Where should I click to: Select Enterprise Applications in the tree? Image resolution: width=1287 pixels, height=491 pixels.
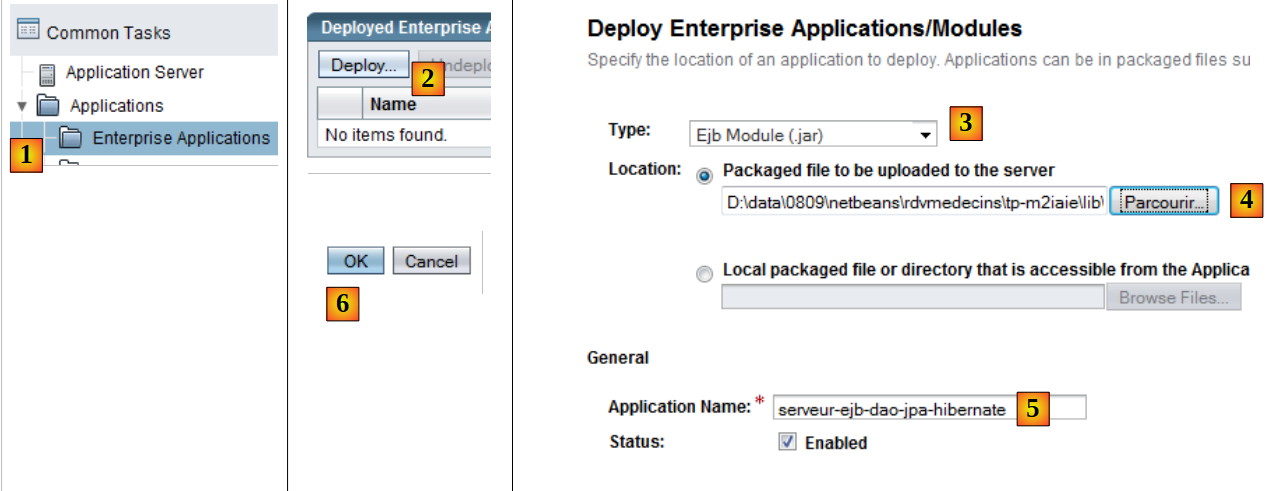tap(180, 138)
